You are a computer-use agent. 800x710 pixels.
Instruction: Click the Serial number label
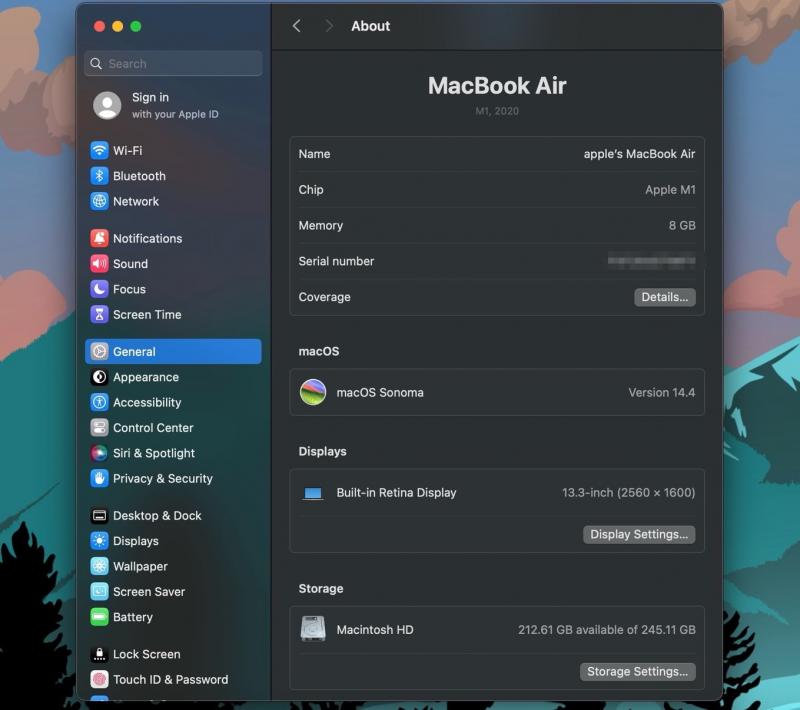[336, 261]
